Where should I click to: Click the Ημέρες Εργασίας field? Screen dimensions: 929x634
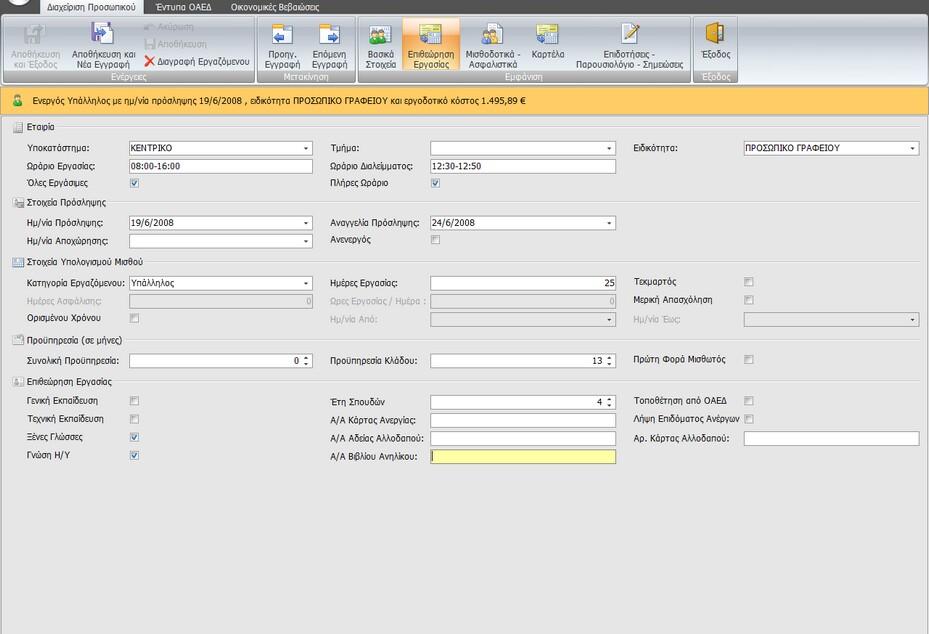[x=523, y=283]
